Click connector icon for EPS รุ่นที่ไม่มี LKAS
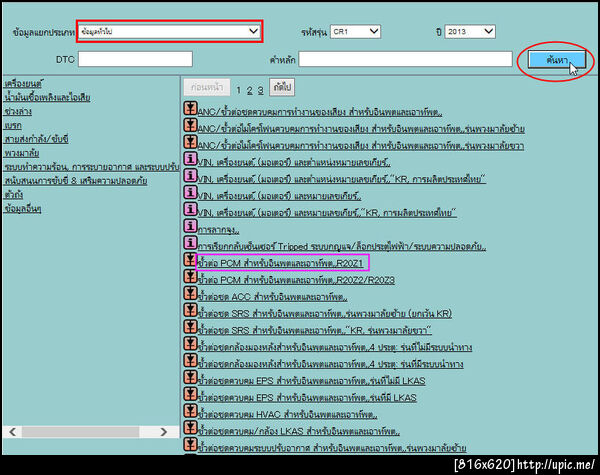 point(190,377)
